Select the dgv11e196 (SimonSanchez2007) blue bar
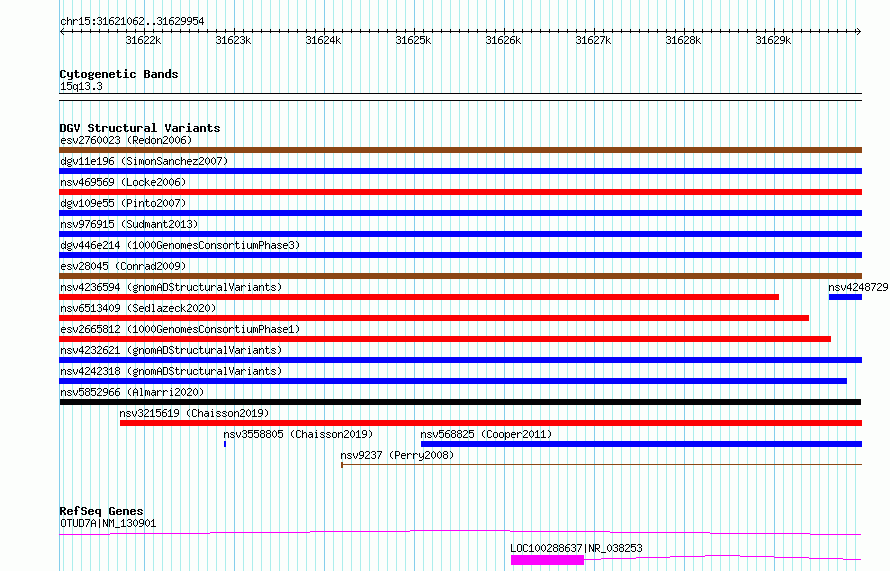The image size is (890, 571). [x=460, y=171]
